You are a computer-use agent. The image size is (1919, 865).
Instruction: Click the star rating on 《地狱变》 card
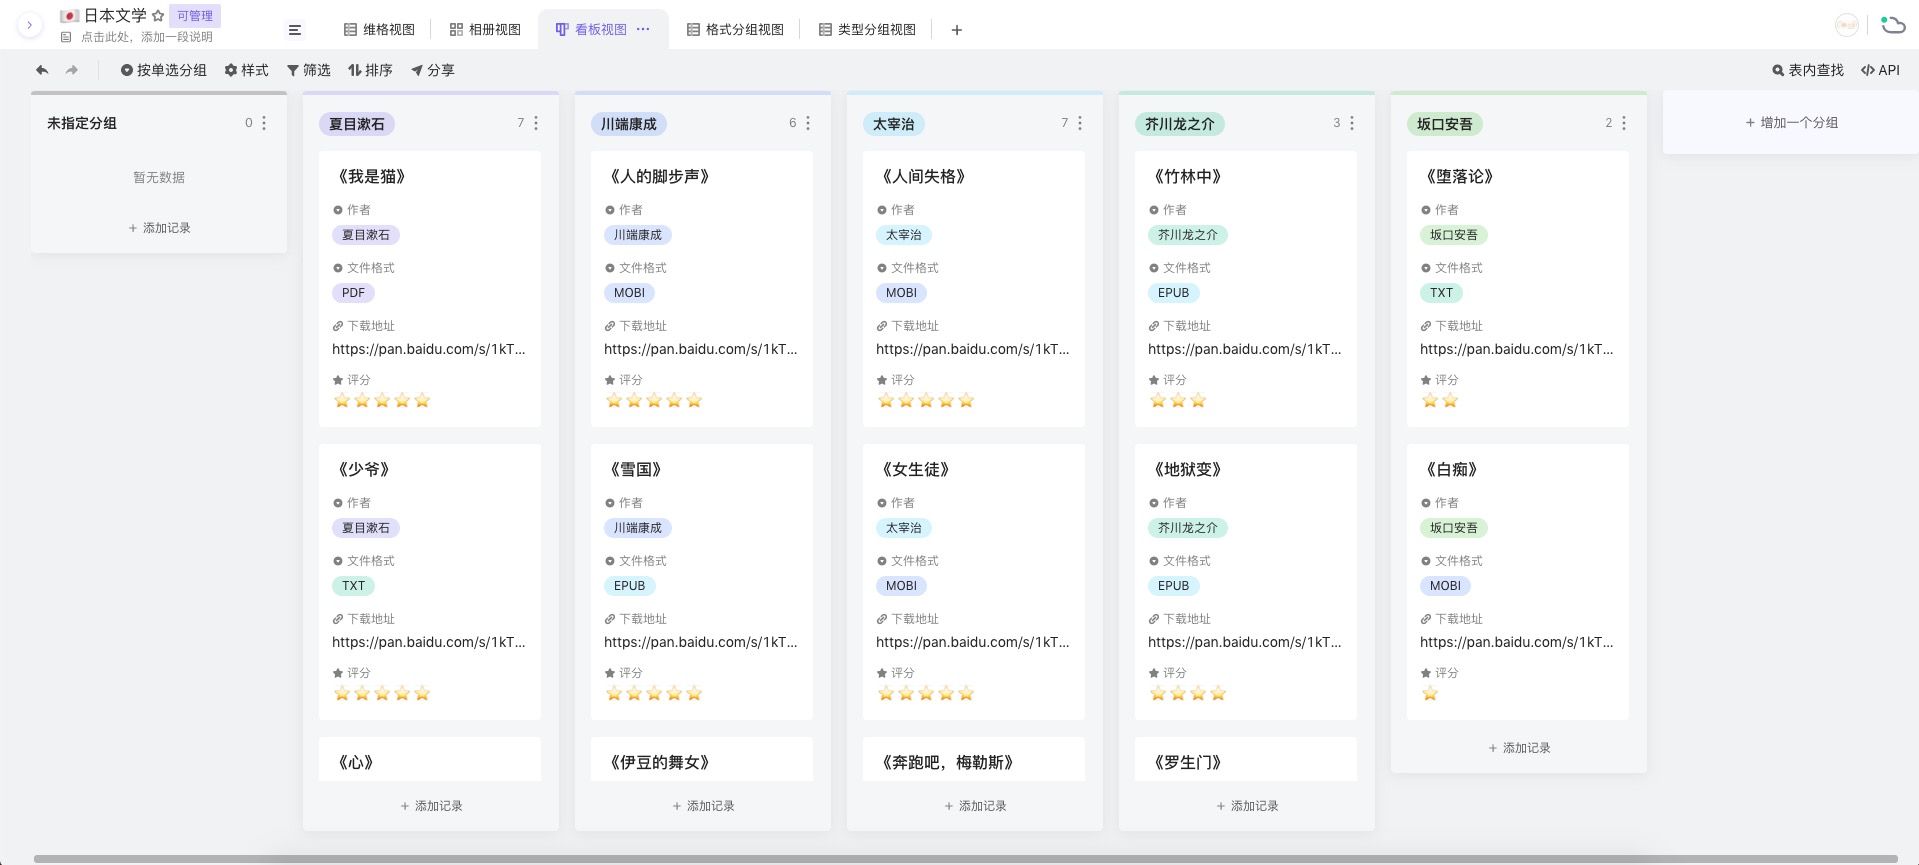[x=1188, y=694]
